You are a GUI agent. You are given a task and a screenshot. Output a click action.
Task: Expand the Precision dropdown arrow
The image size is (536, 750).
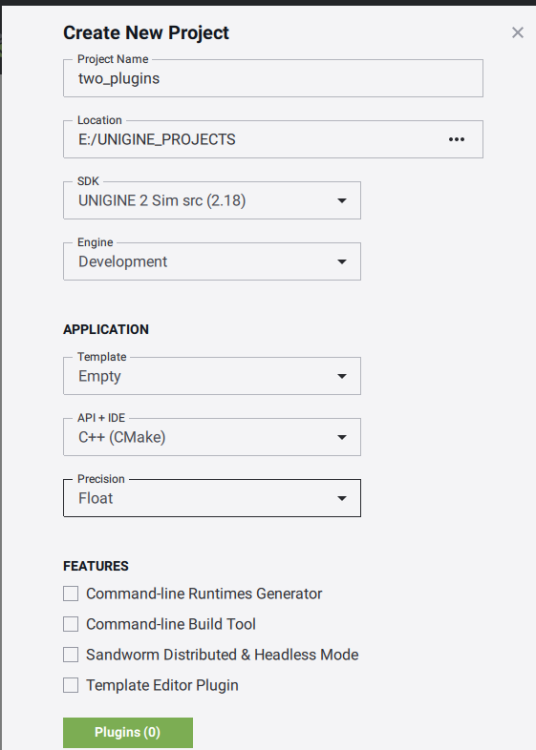click(x=341, y=498)
